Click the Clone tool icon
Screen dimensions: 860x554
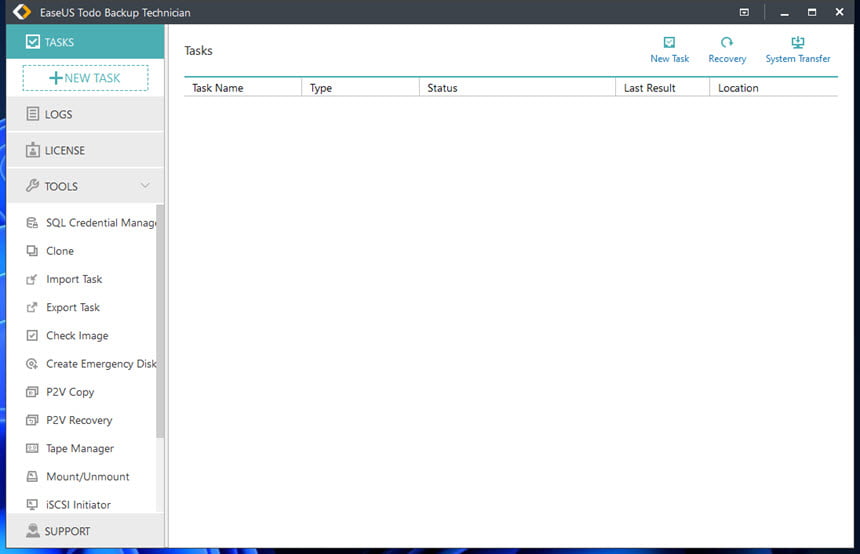coord(32,251)
